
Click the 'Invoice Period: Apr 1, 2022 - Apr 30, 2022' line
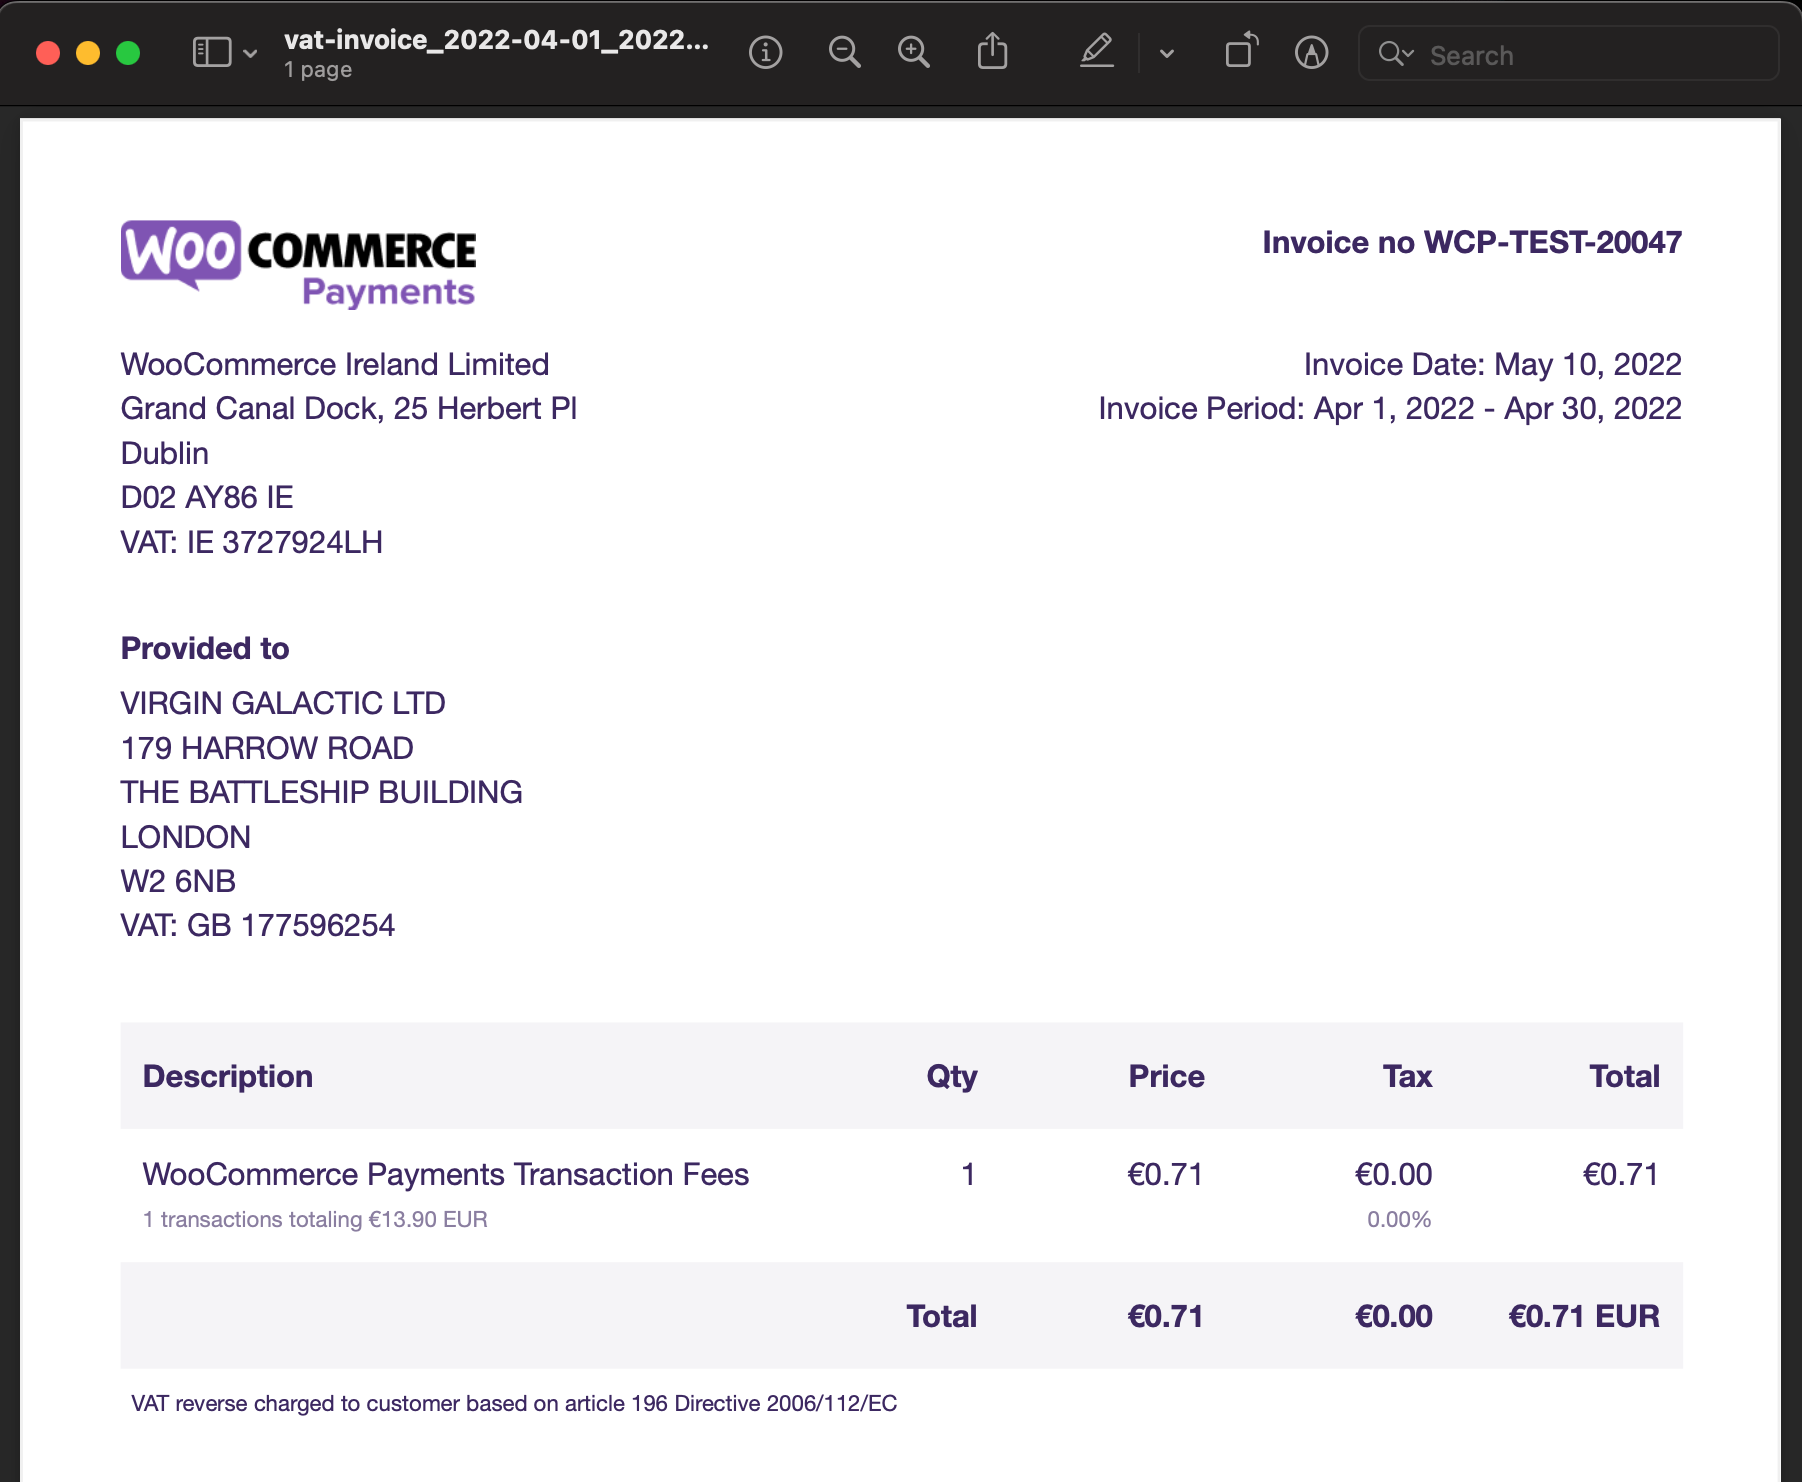pos(1390,408)
